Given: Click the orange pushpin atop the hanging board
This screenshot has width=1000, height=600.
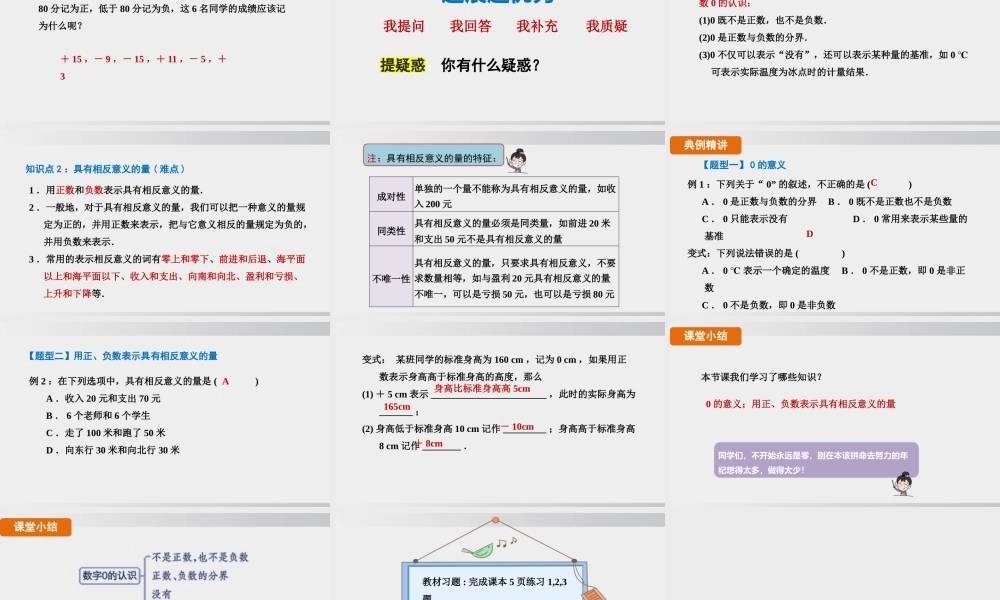Looking at the screenshot, I should pos(496,520).
